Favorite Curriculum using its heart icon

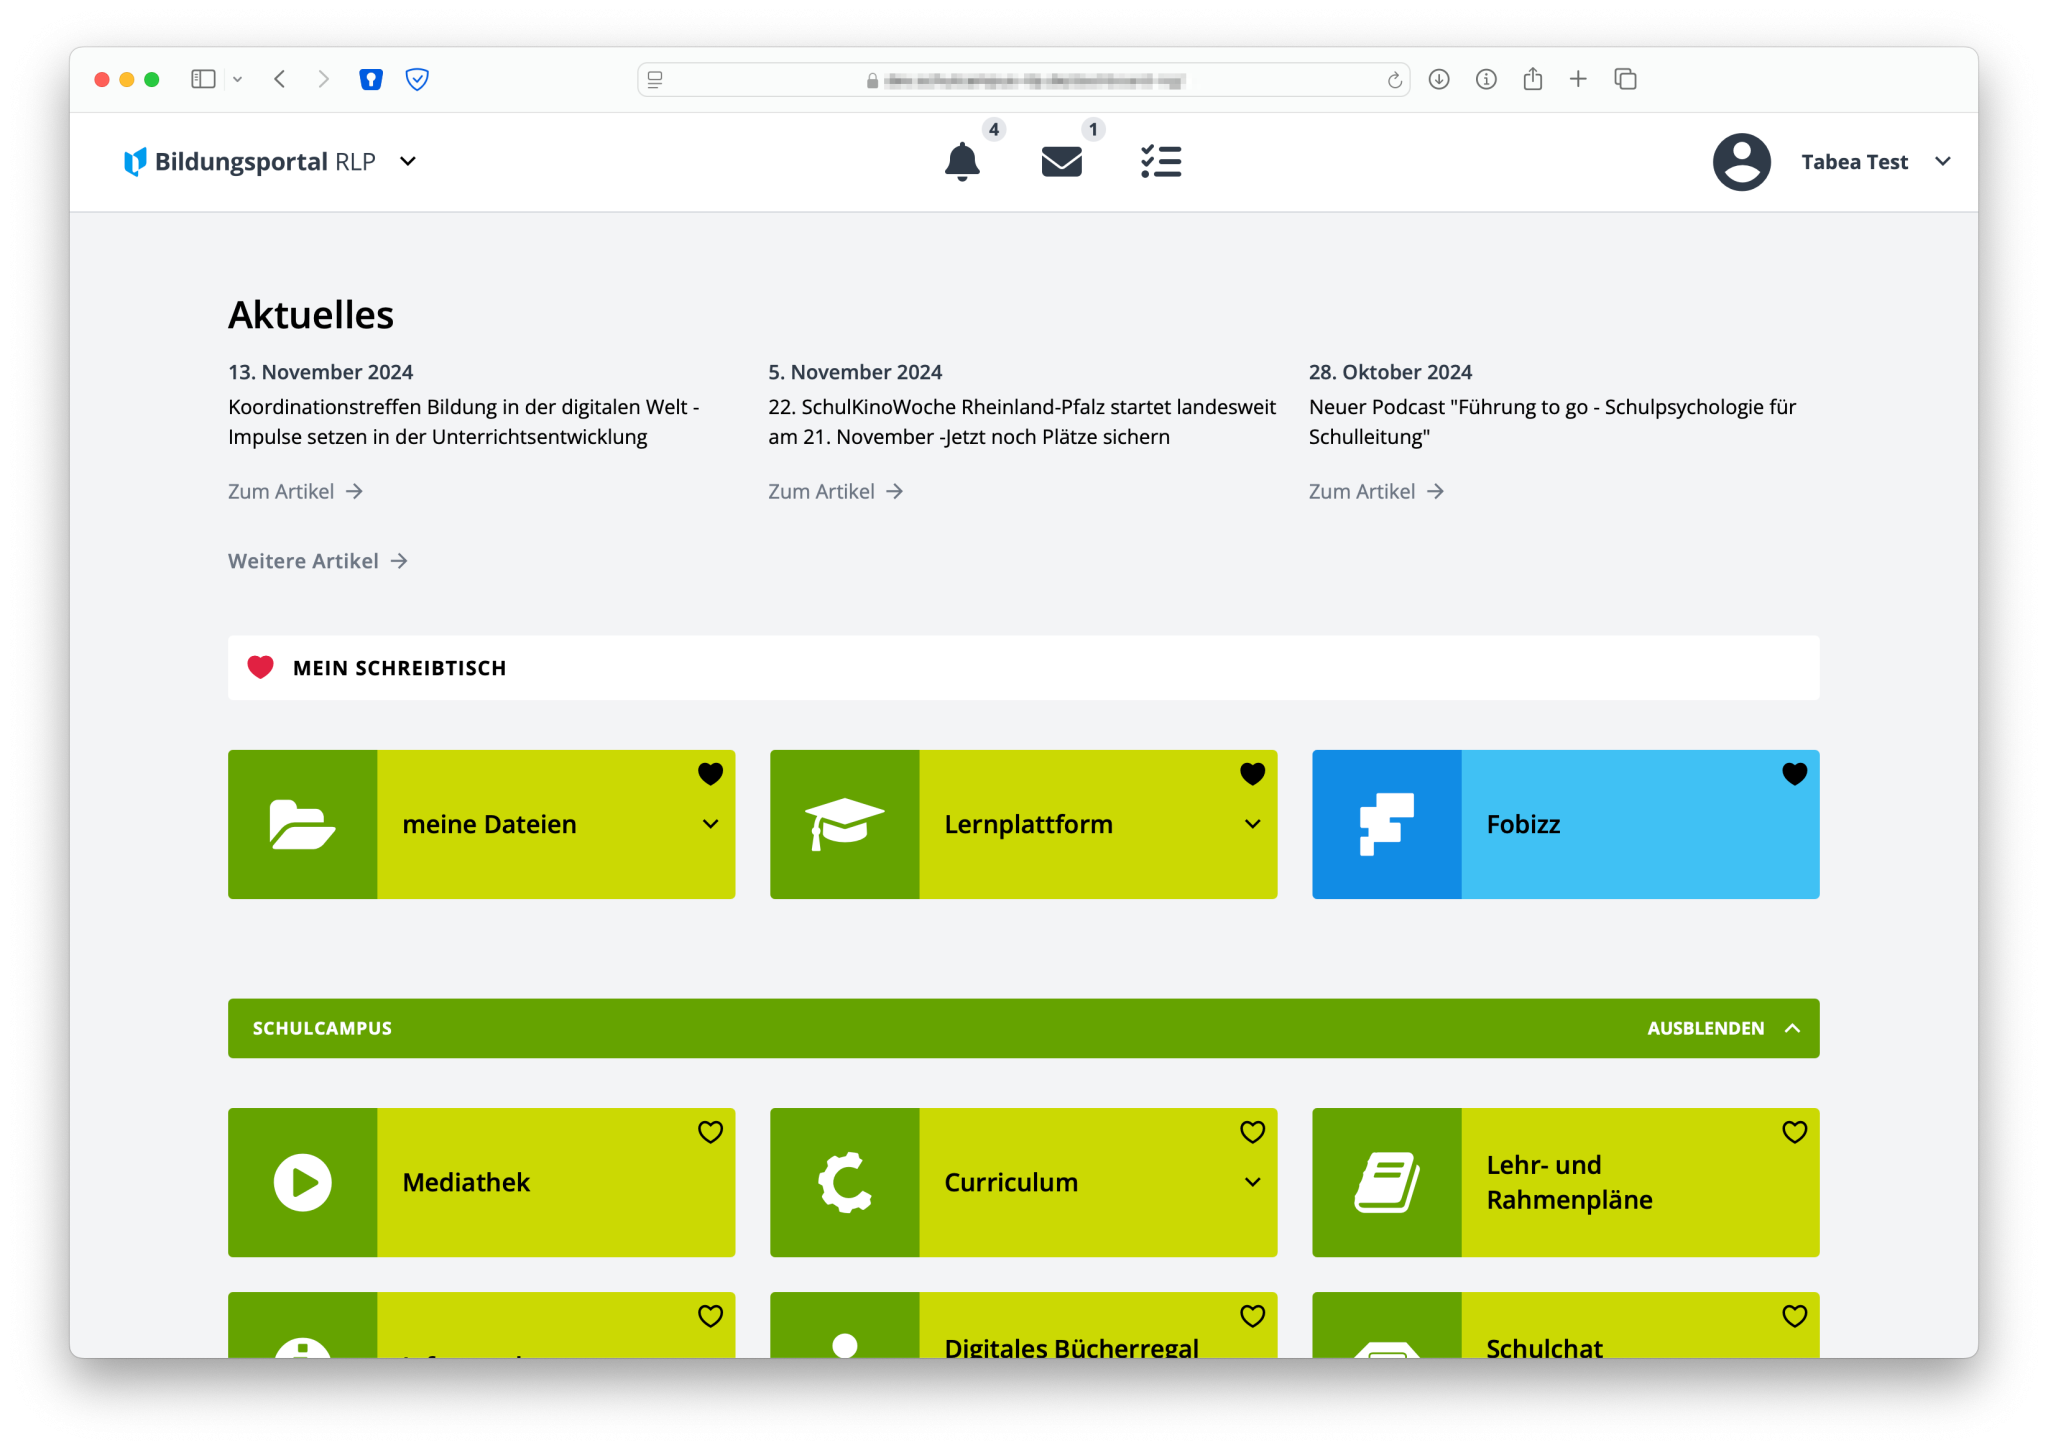(1252, 1132)
